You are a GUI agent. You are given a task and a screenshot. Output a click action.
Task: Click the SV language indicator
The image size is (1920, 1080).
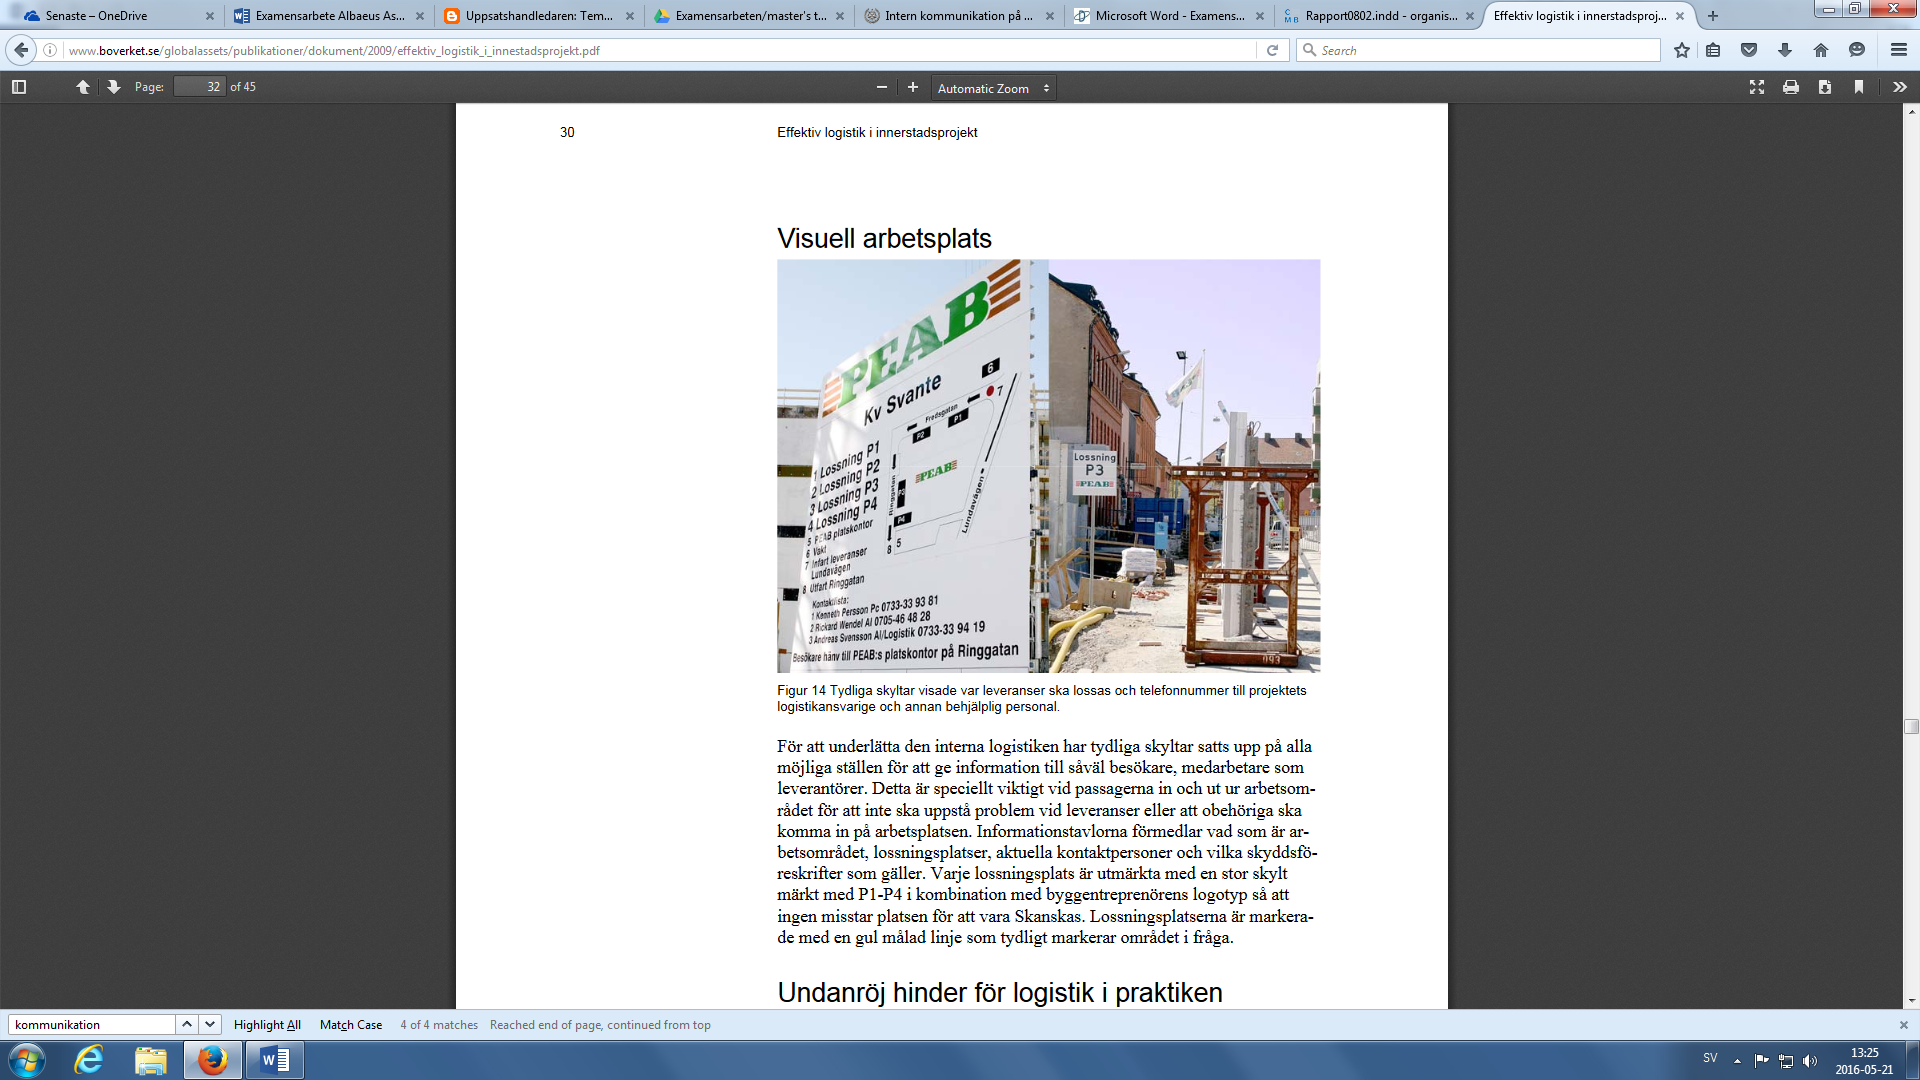[1710, 1058]
